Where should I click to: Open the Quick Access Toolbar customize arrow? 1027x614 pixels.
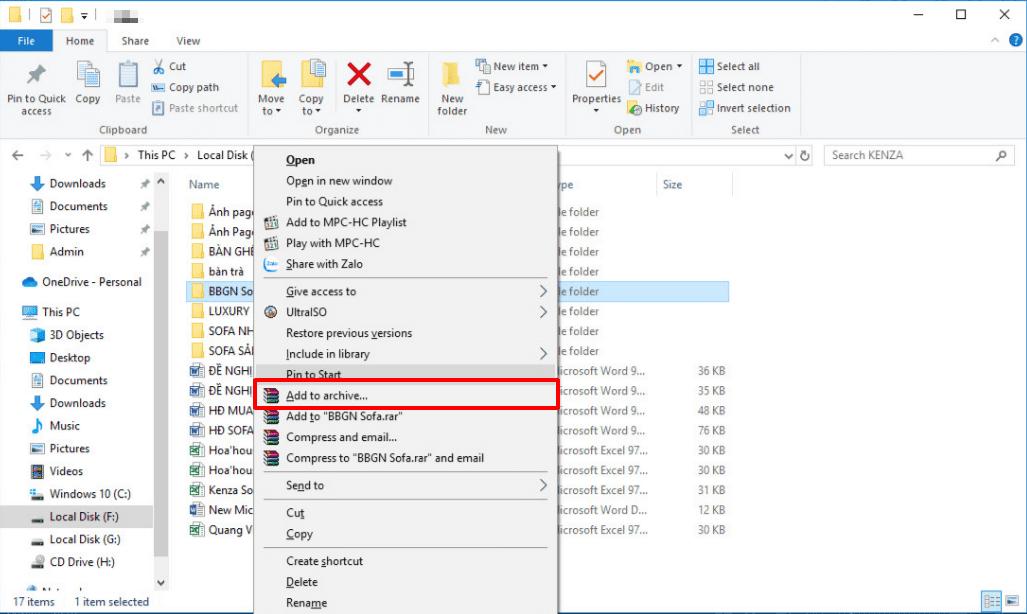(84, 15)
